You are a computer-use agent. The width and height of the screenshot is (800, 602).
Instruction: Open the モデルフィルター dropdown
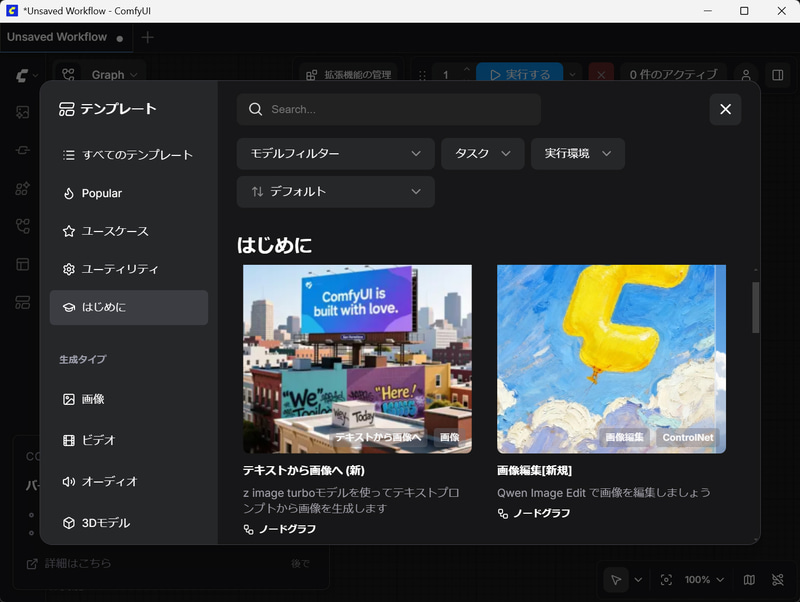click(x=335, y=154)
